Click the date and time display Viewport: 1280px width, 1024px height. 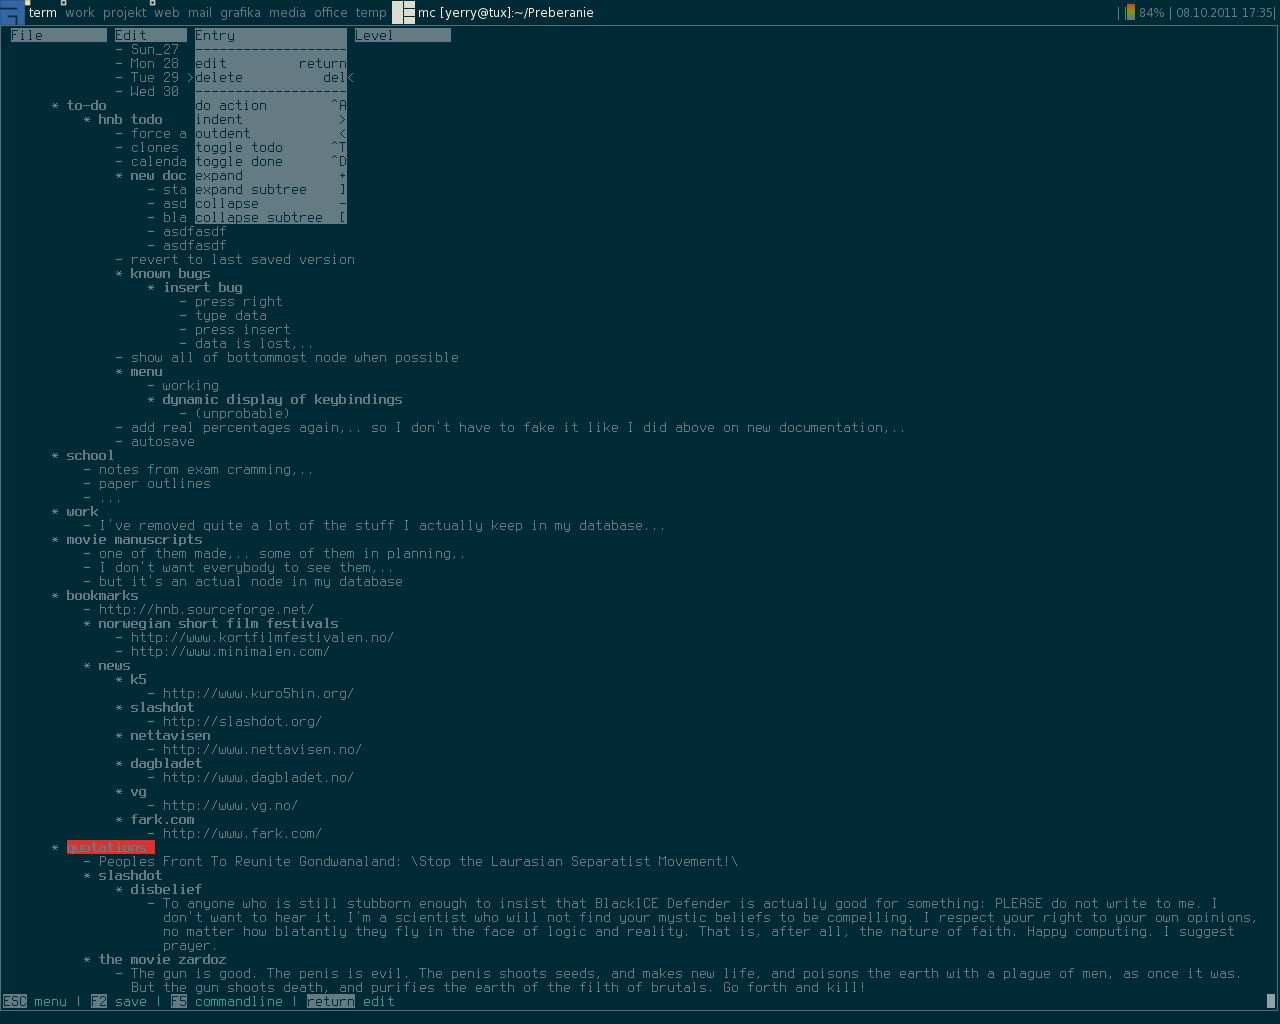point(1225,13)
